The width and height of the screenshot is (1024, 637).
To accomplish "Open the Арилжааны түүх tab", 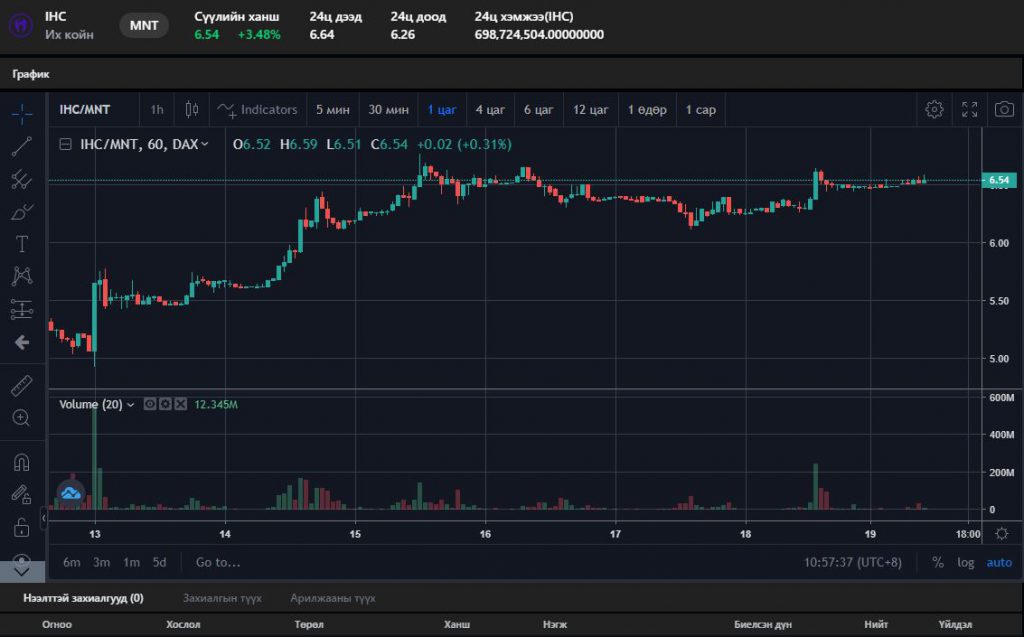I will coord(333,598).
